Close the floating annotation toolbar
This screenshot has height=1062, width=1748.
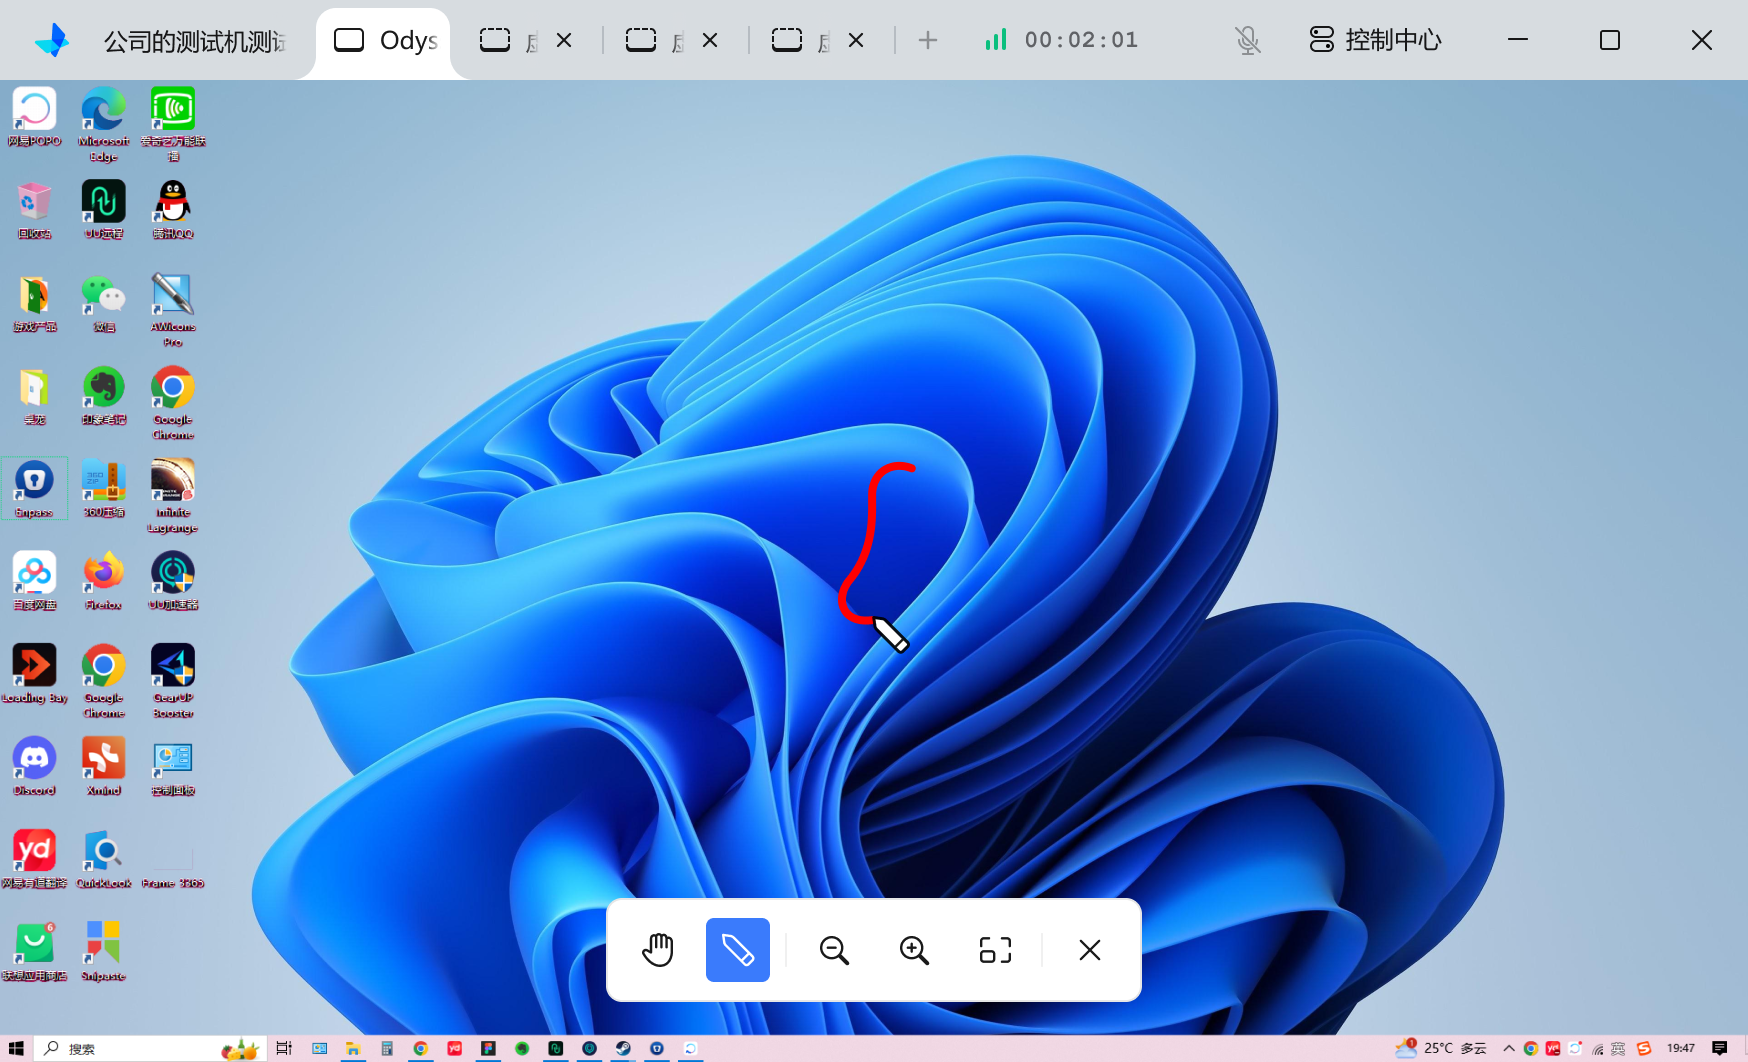pos(1090,950)
